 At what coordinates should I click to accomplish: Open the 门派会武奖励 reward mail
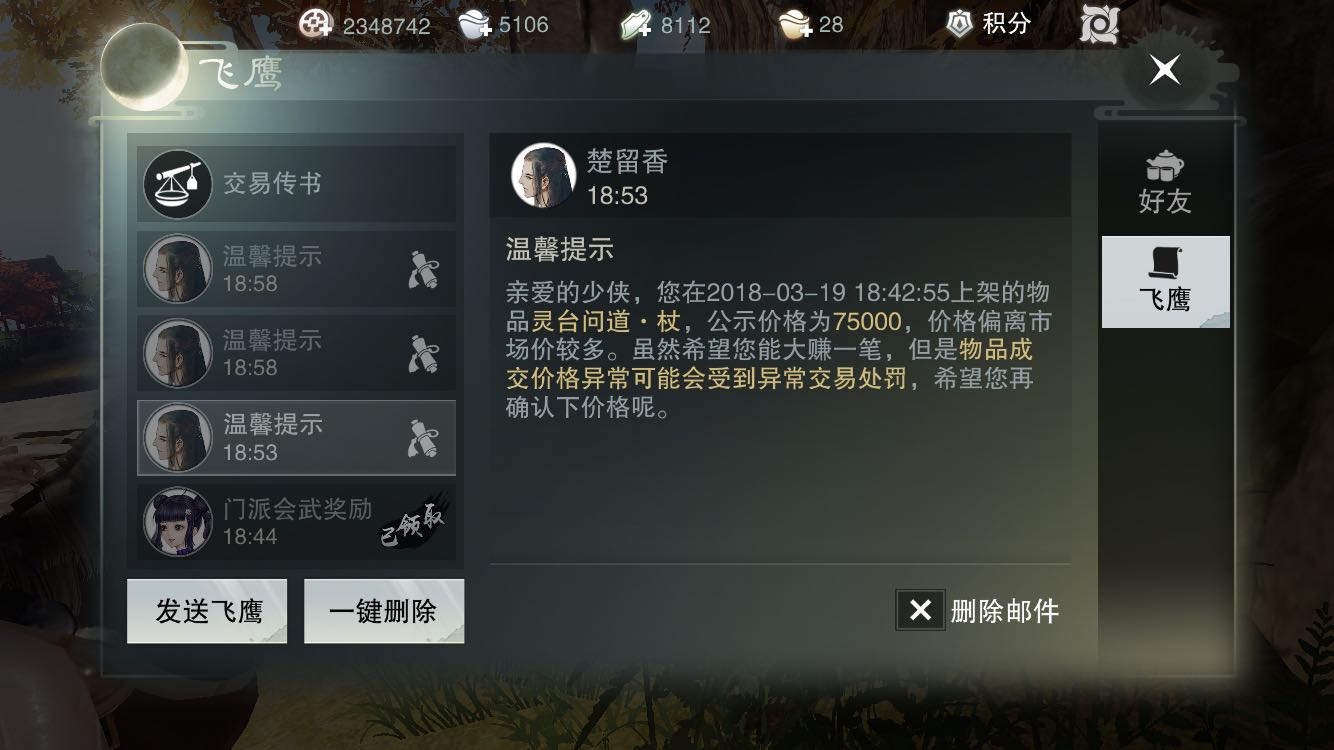coord(296,522)
